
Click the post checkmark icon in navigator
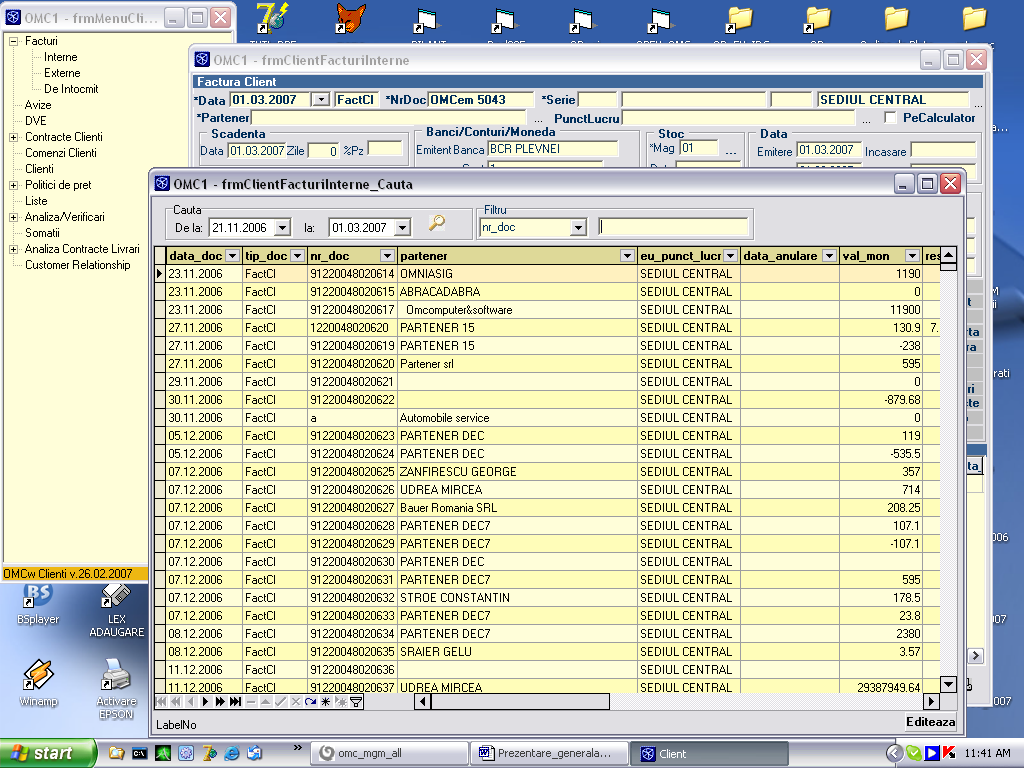click(x=280, y=702)
